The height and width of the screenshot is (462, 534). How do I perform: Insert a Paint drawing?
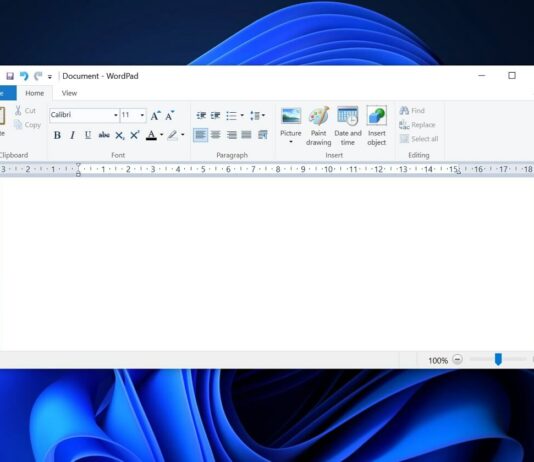point(319,126)
